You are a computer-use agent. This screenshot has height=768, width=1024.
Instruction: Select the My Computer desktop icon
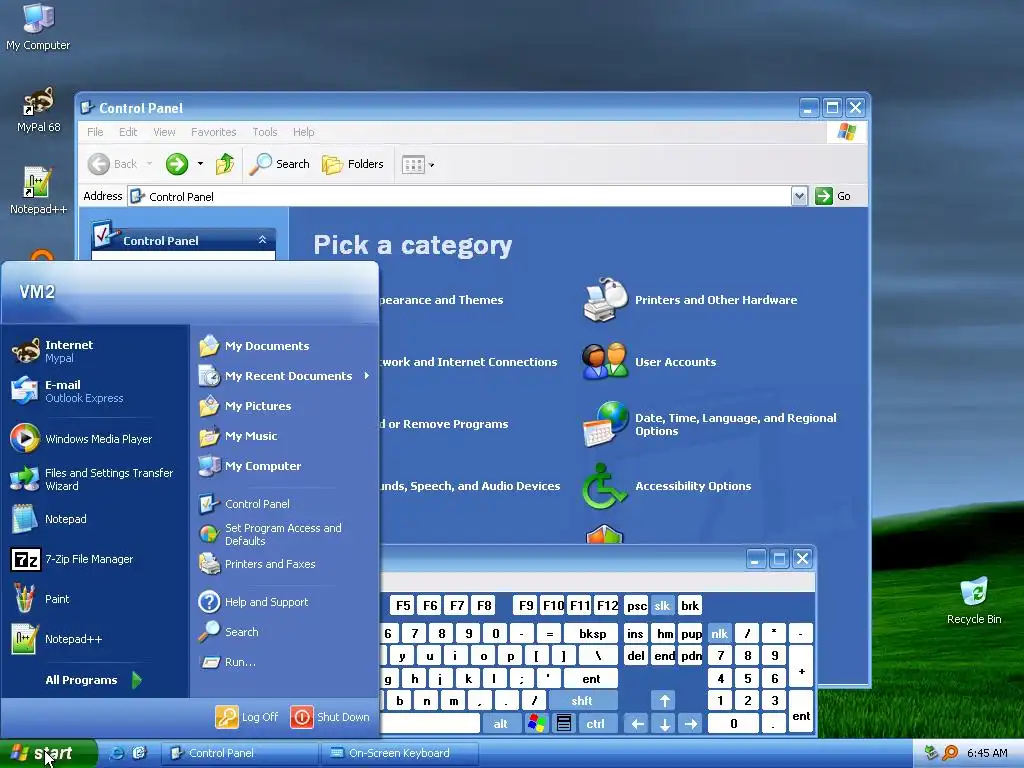pos(38,27)
